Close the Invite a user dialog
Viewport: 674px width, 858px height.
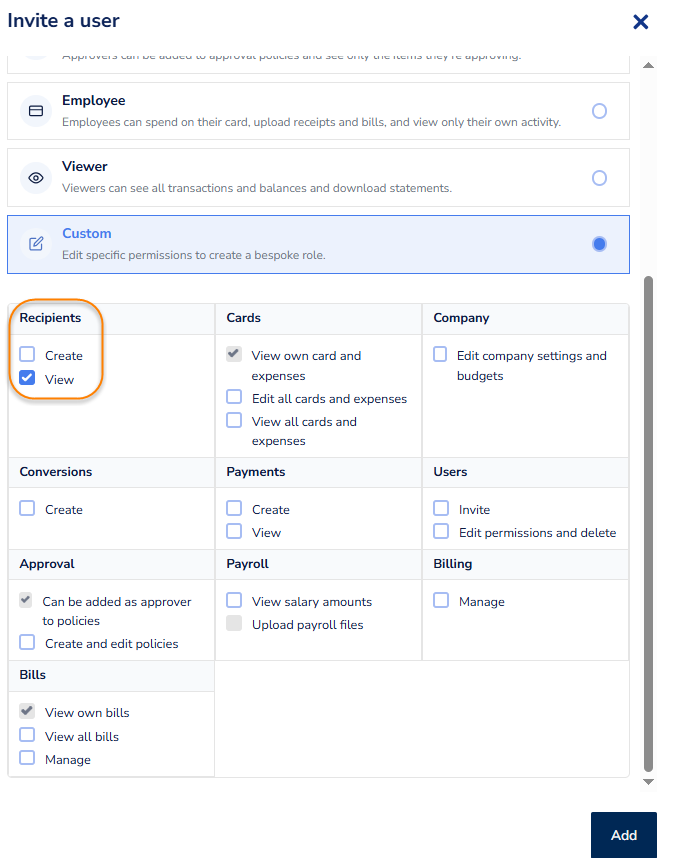[x=641, y=22]
